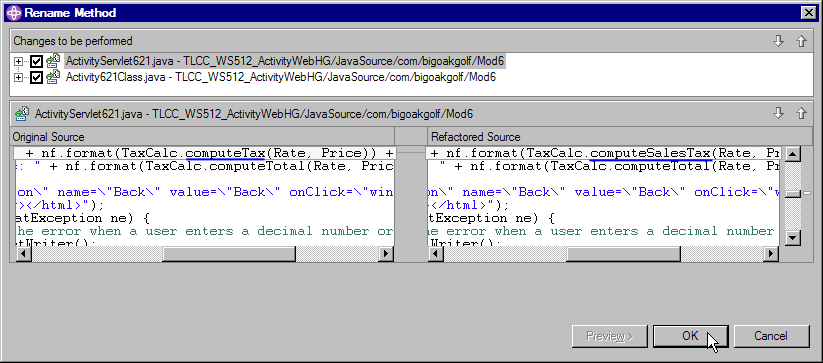Go to previous difference in compare viewer

(801, 113)
